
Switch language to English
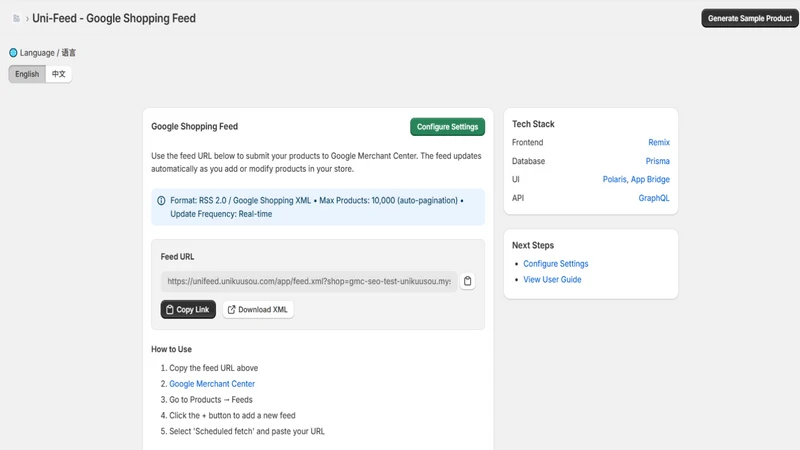[x=27, y=74]
